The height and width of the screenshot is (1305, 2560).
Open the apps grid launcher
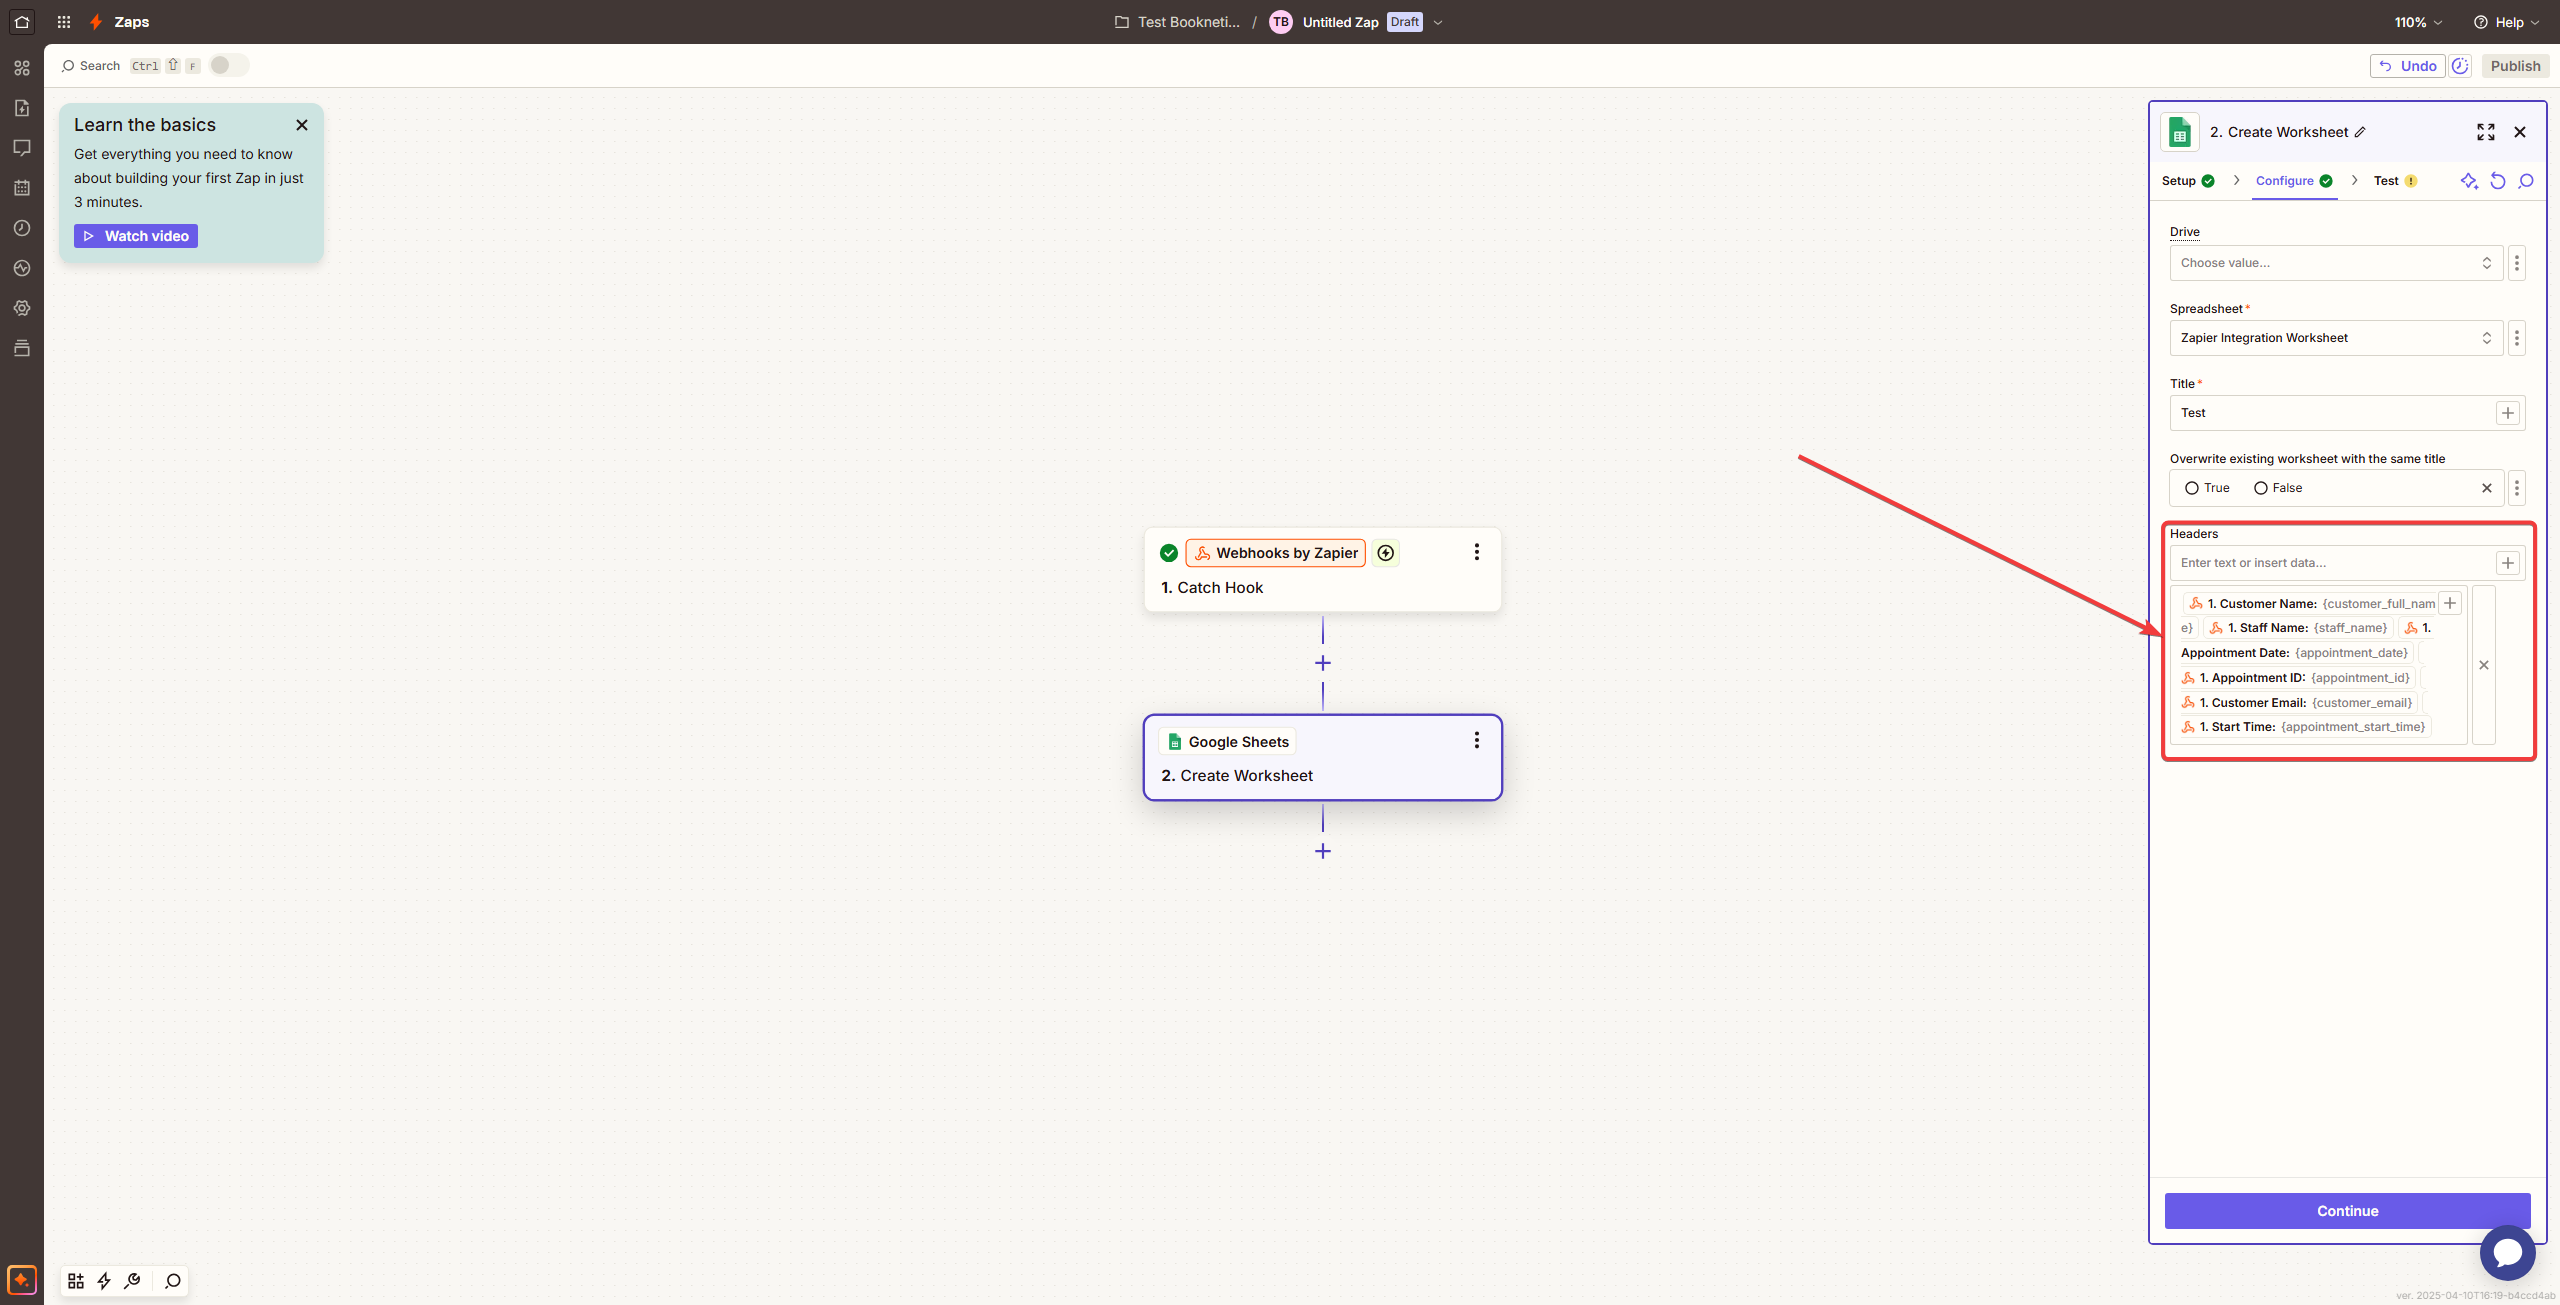[x=64, y=22]
